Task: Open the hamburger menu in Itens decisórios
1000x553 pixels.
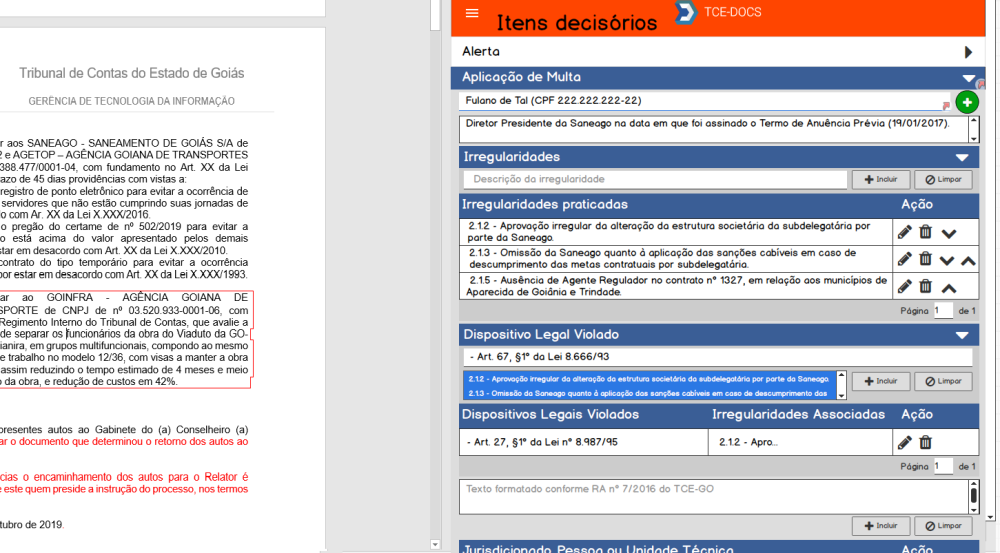Action: pos(472,13)
